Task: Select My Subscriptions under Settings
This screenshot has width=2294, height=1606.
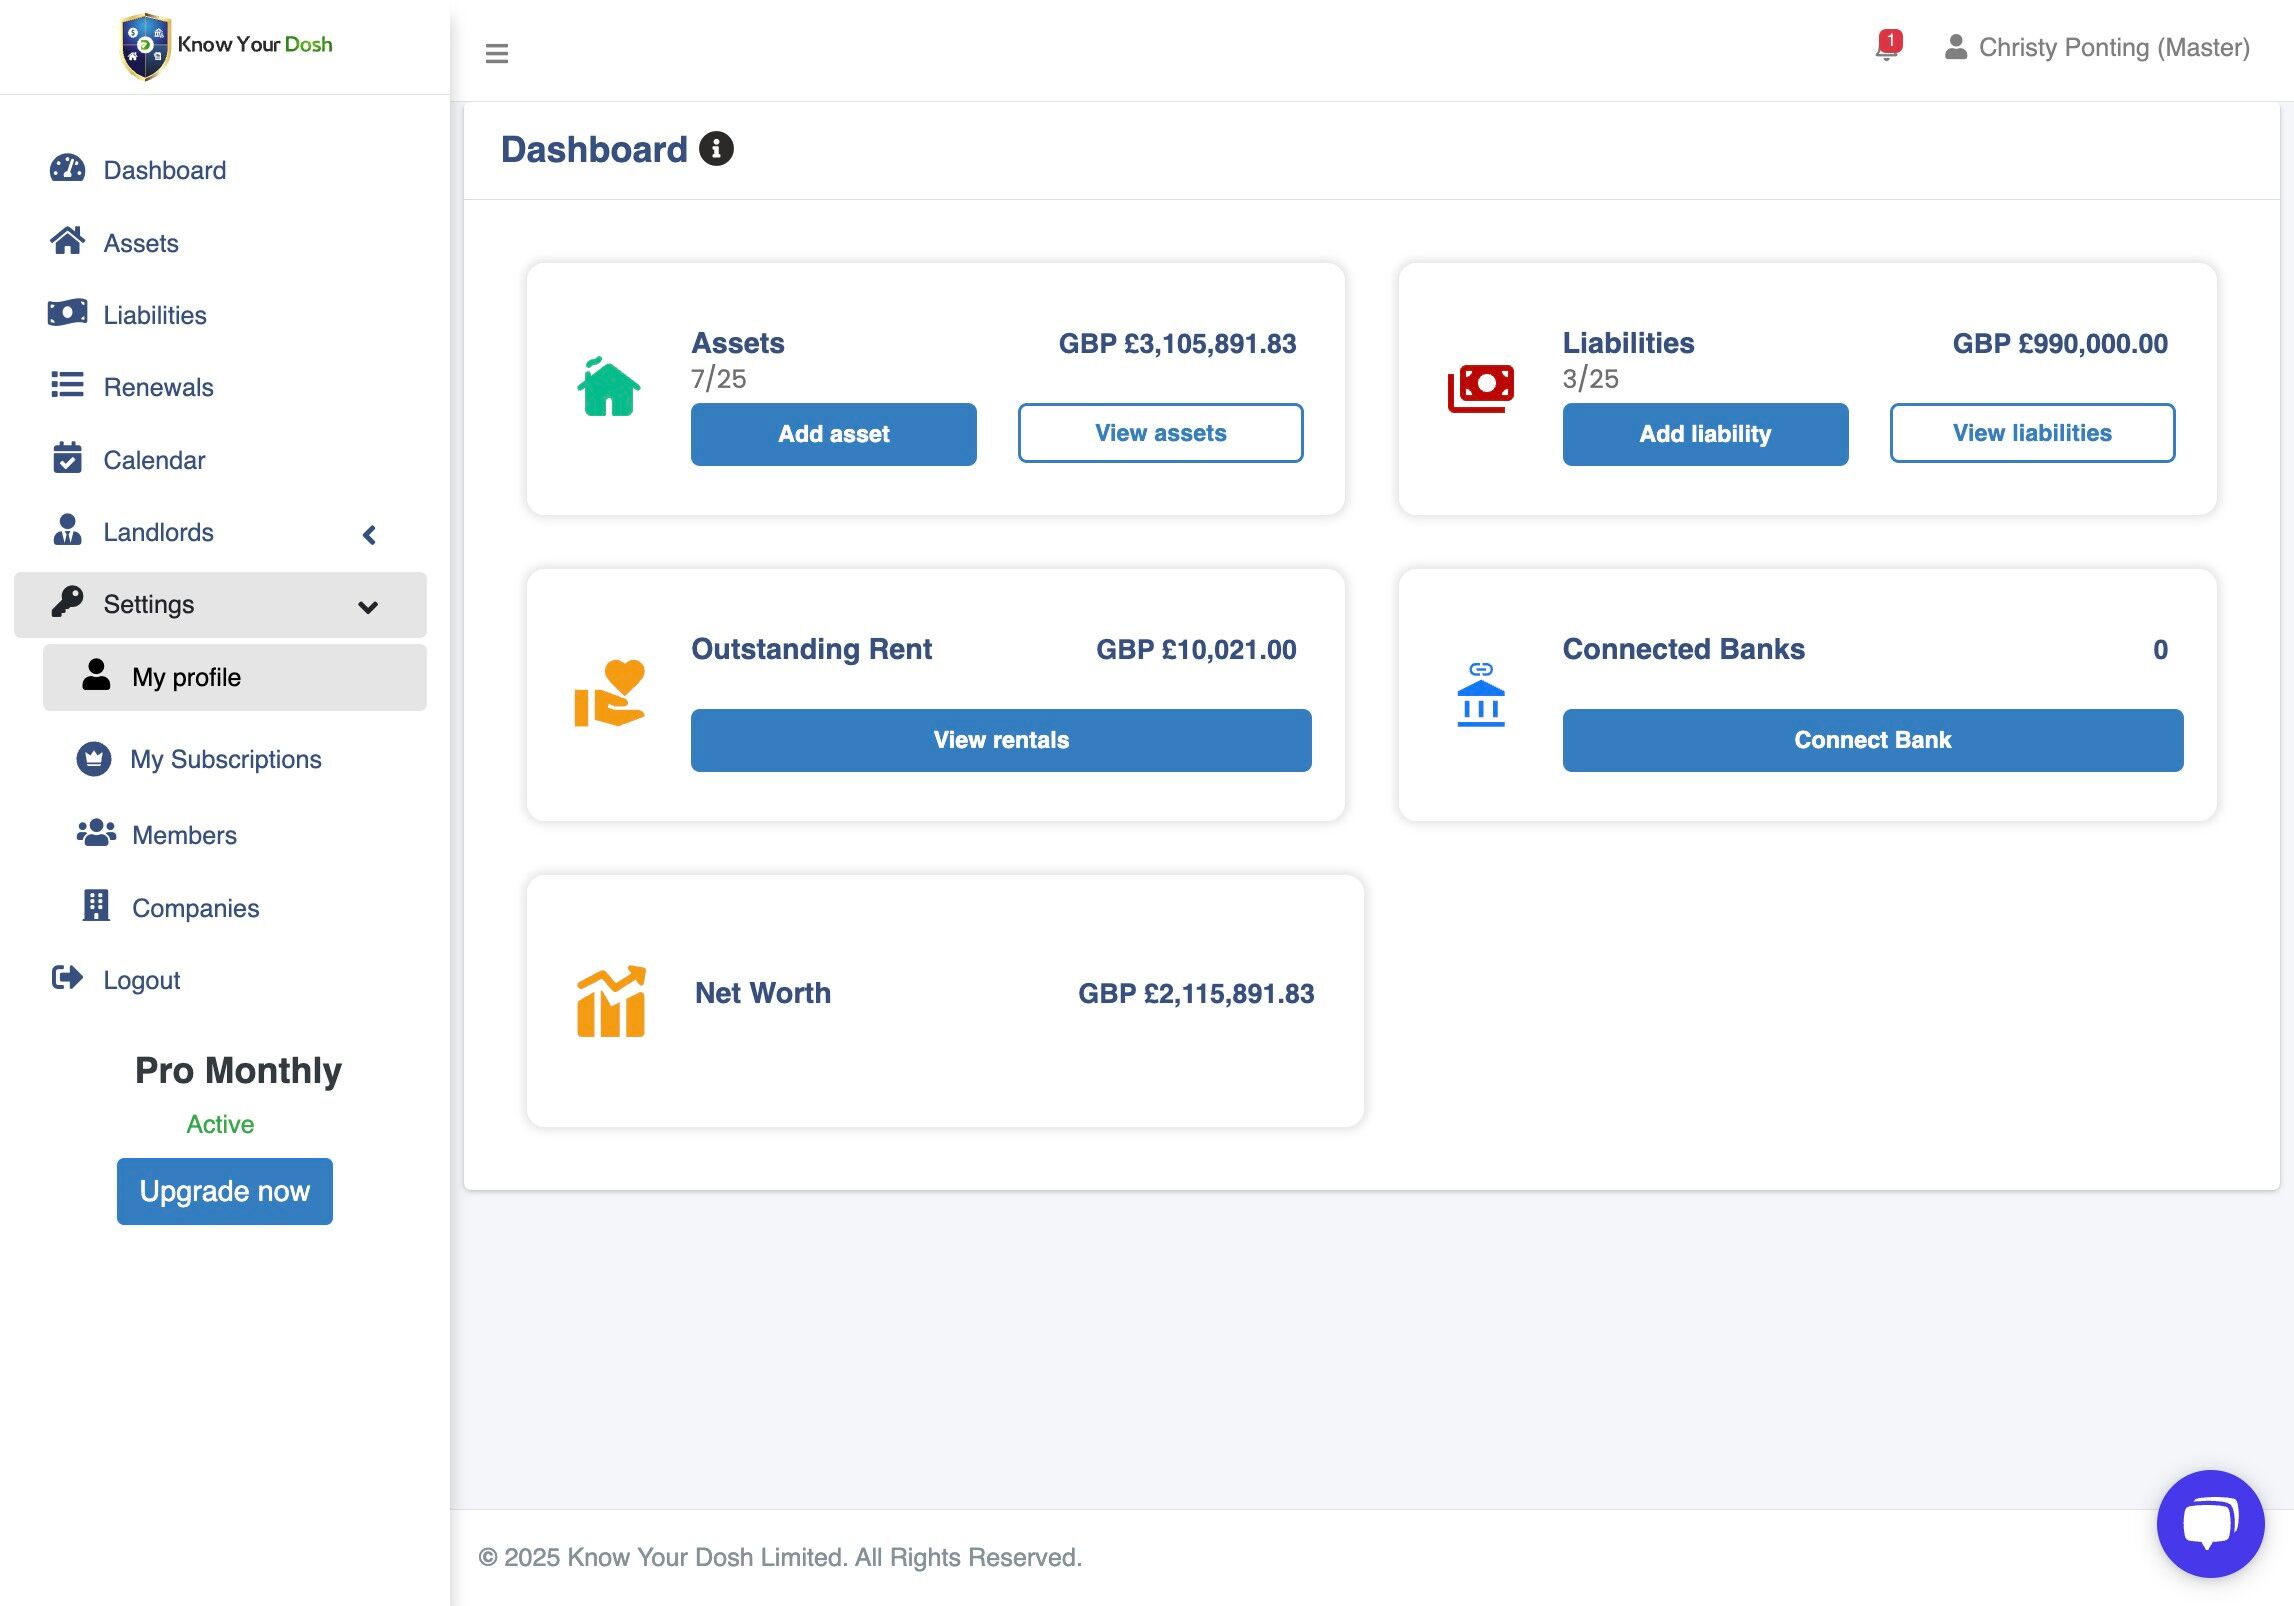Action: (x=226, y=759)
